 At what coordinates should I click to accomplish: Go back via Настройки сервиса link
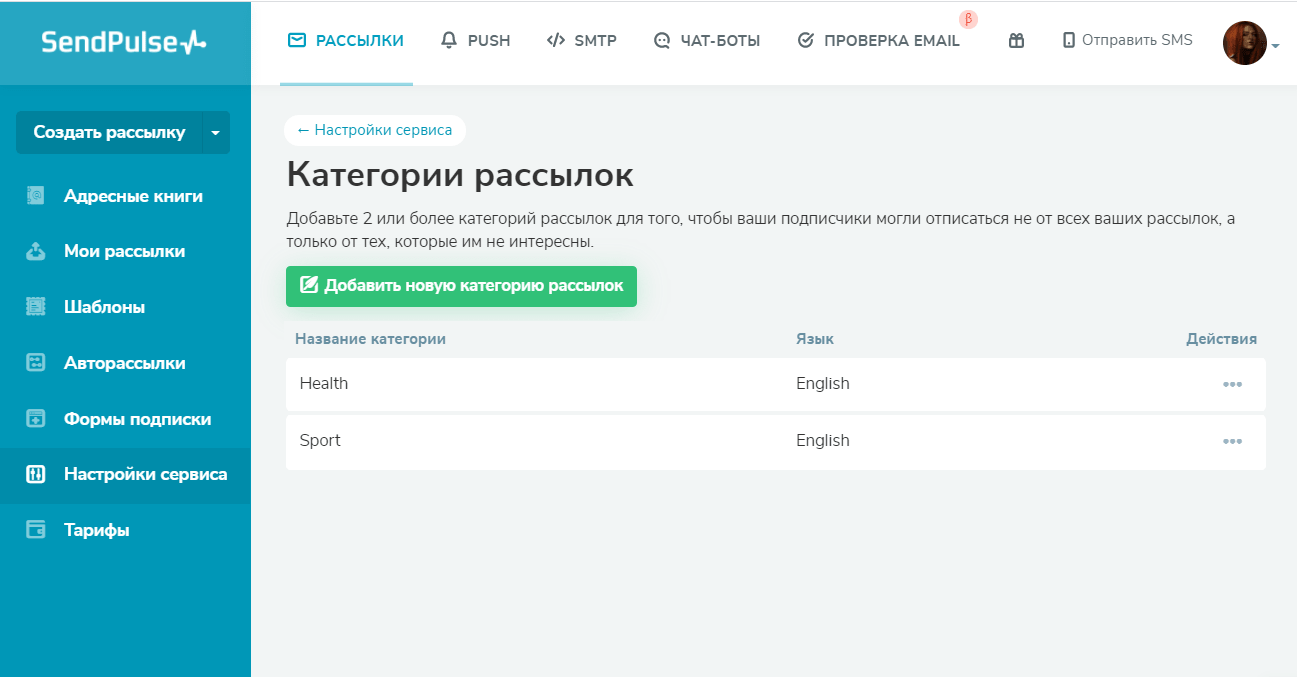click(375, 130)
